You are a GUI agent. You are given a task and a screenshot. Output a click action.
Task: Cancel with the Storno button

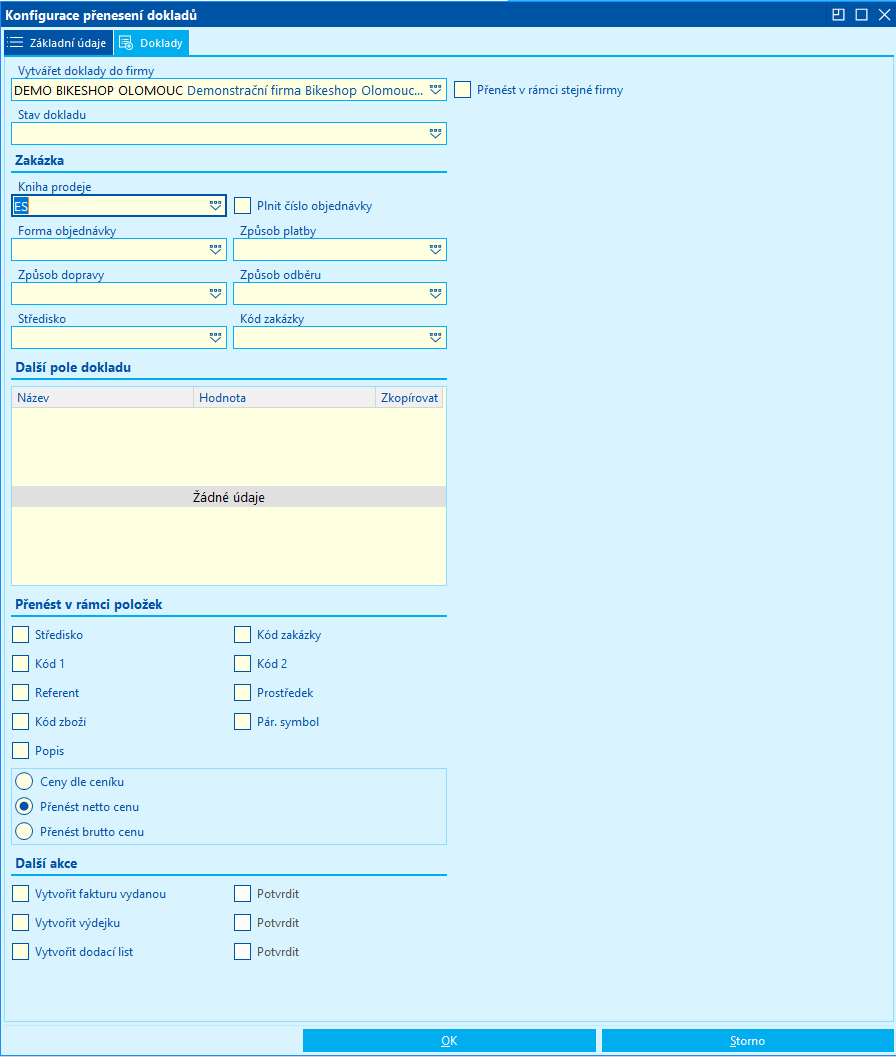point(747,1041)
